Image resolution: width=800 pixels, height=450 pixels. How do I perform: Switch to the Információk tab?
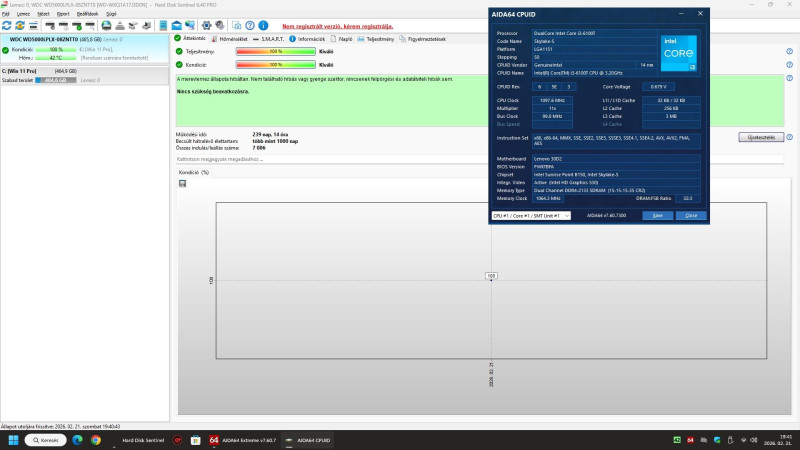click(307, 39)
